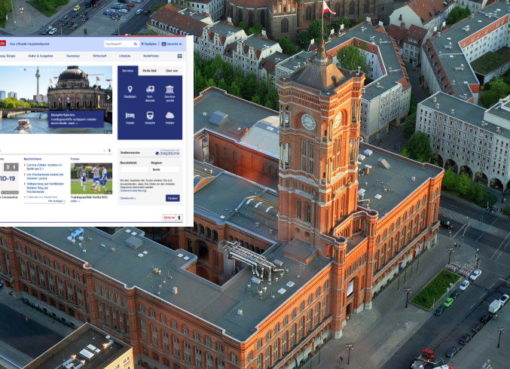Switch to the Berlin-Web tab
Image resolution: width=510 pixels, height=369 pixels.
pos(150,71)
